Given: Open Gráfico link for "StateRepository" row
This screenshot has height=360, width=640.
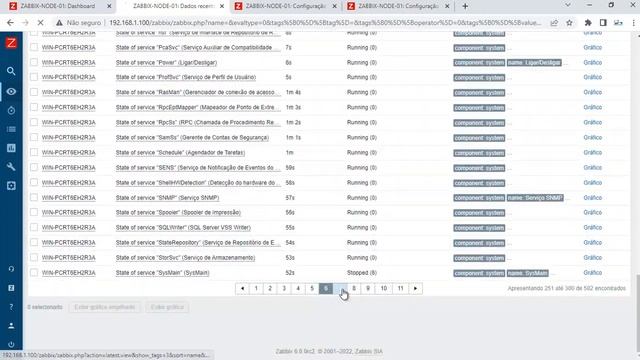Looking at the screenshot, I should coord(593,242).
